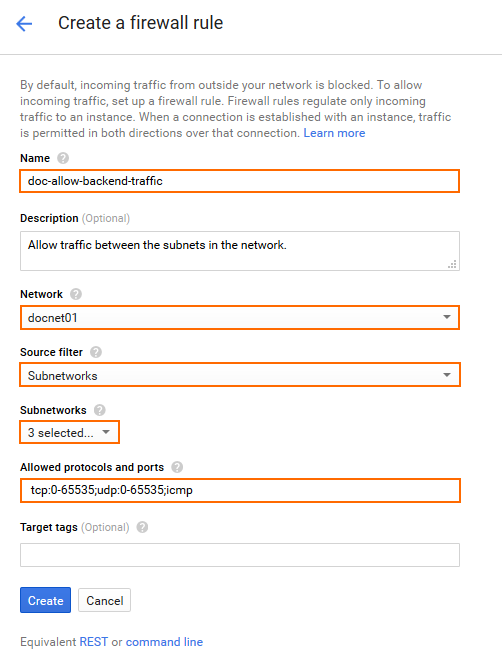Focus the empty Target tags field

tap(240, 555)
